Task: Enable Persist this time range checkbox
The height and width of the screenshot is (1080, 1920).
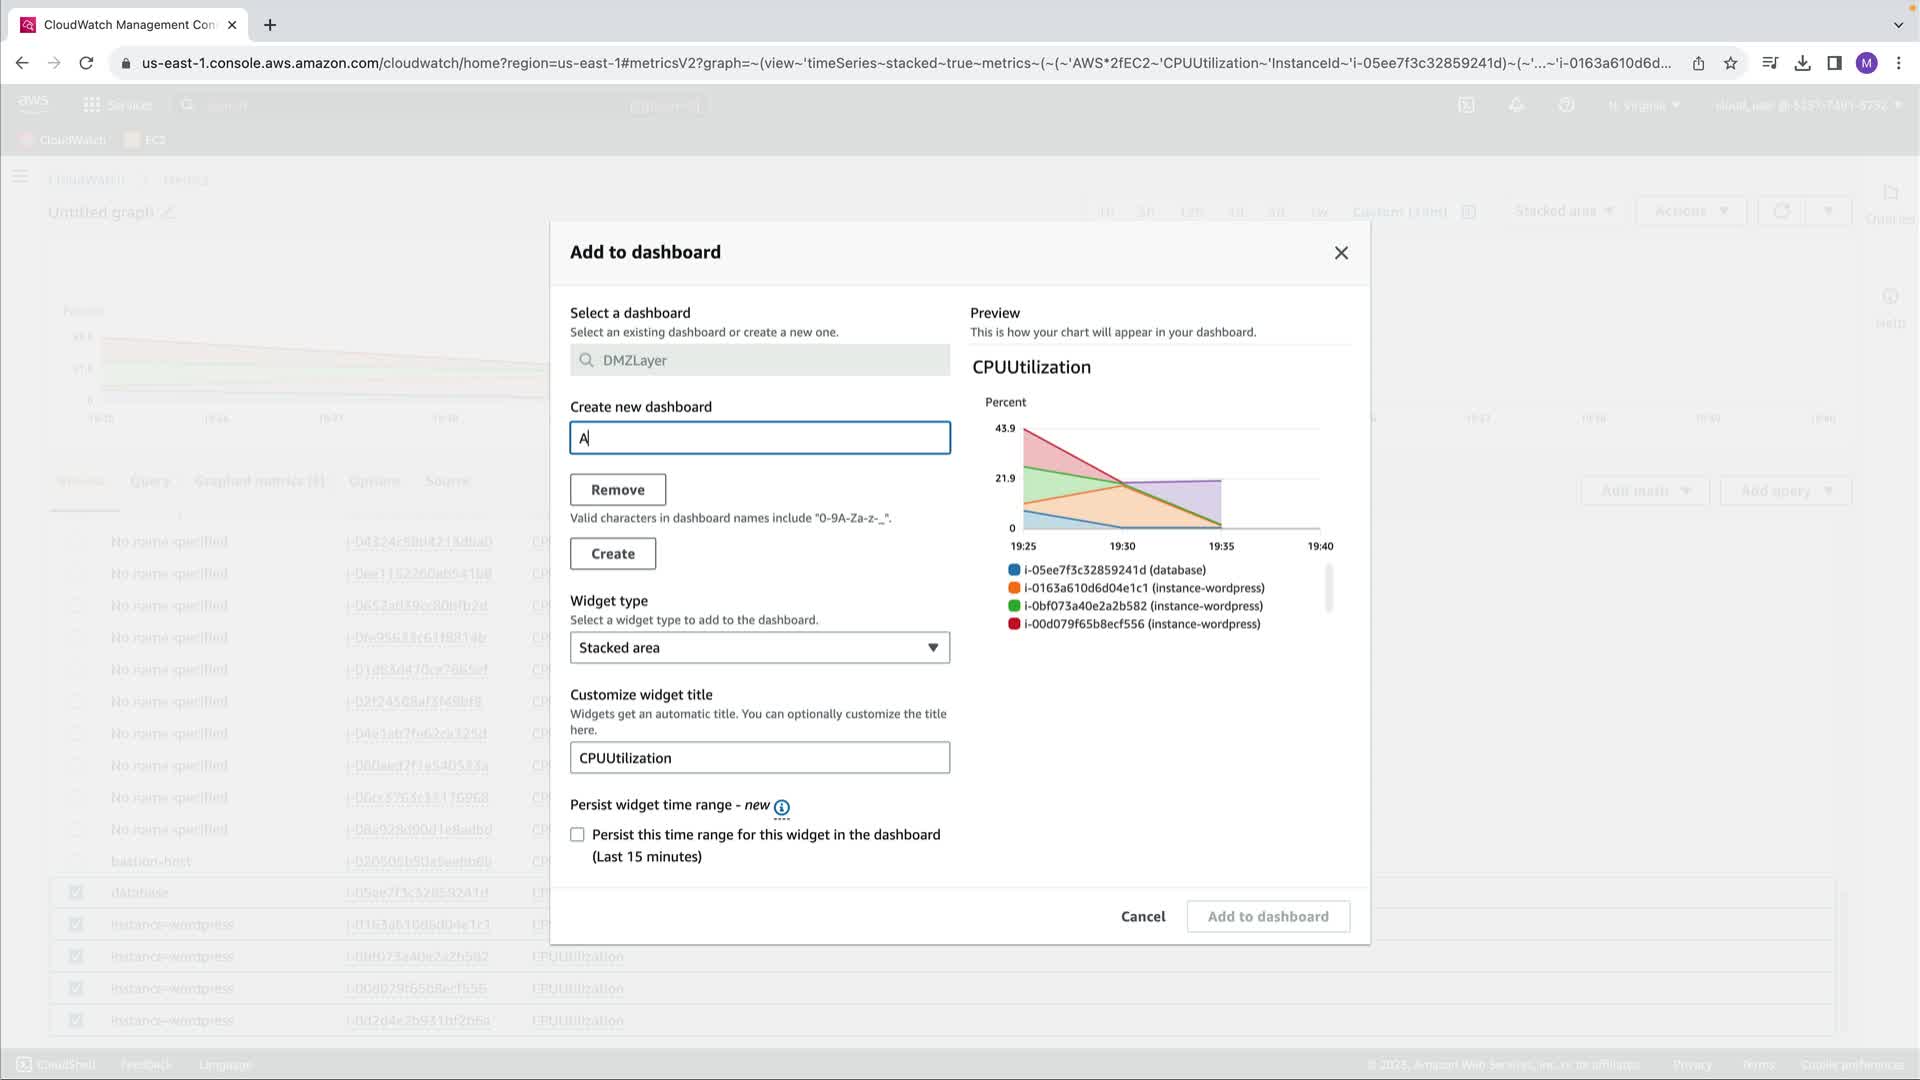Action: [x=577, y=835]
